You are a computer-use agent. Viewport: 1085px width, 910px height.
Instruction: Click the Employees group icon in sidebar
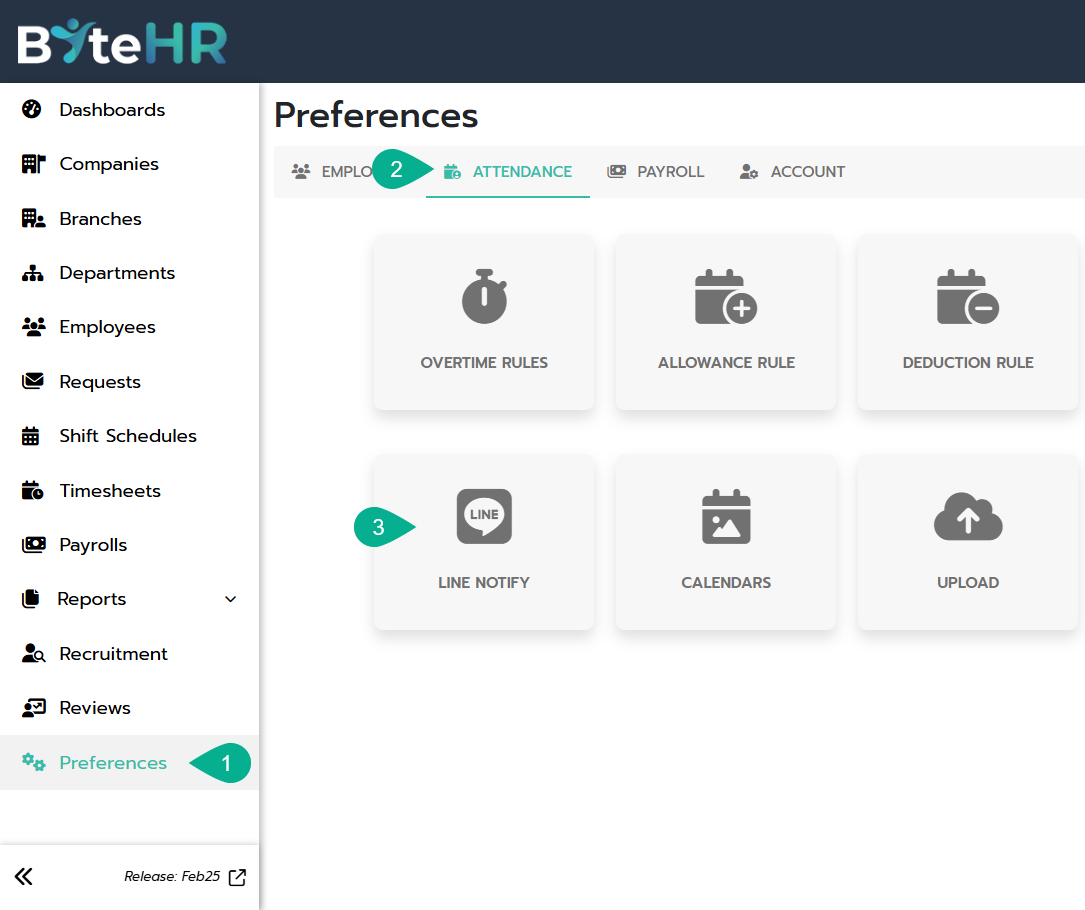[x=33, y=327]
